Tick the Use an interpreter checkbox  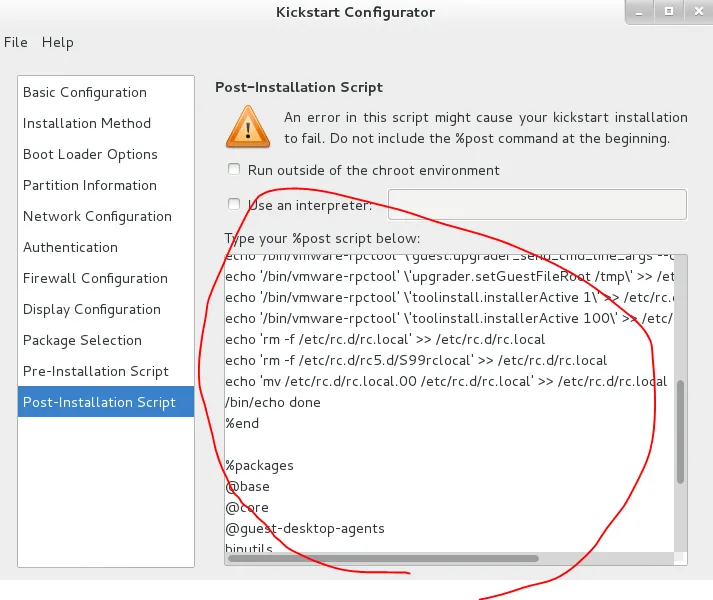234,205
